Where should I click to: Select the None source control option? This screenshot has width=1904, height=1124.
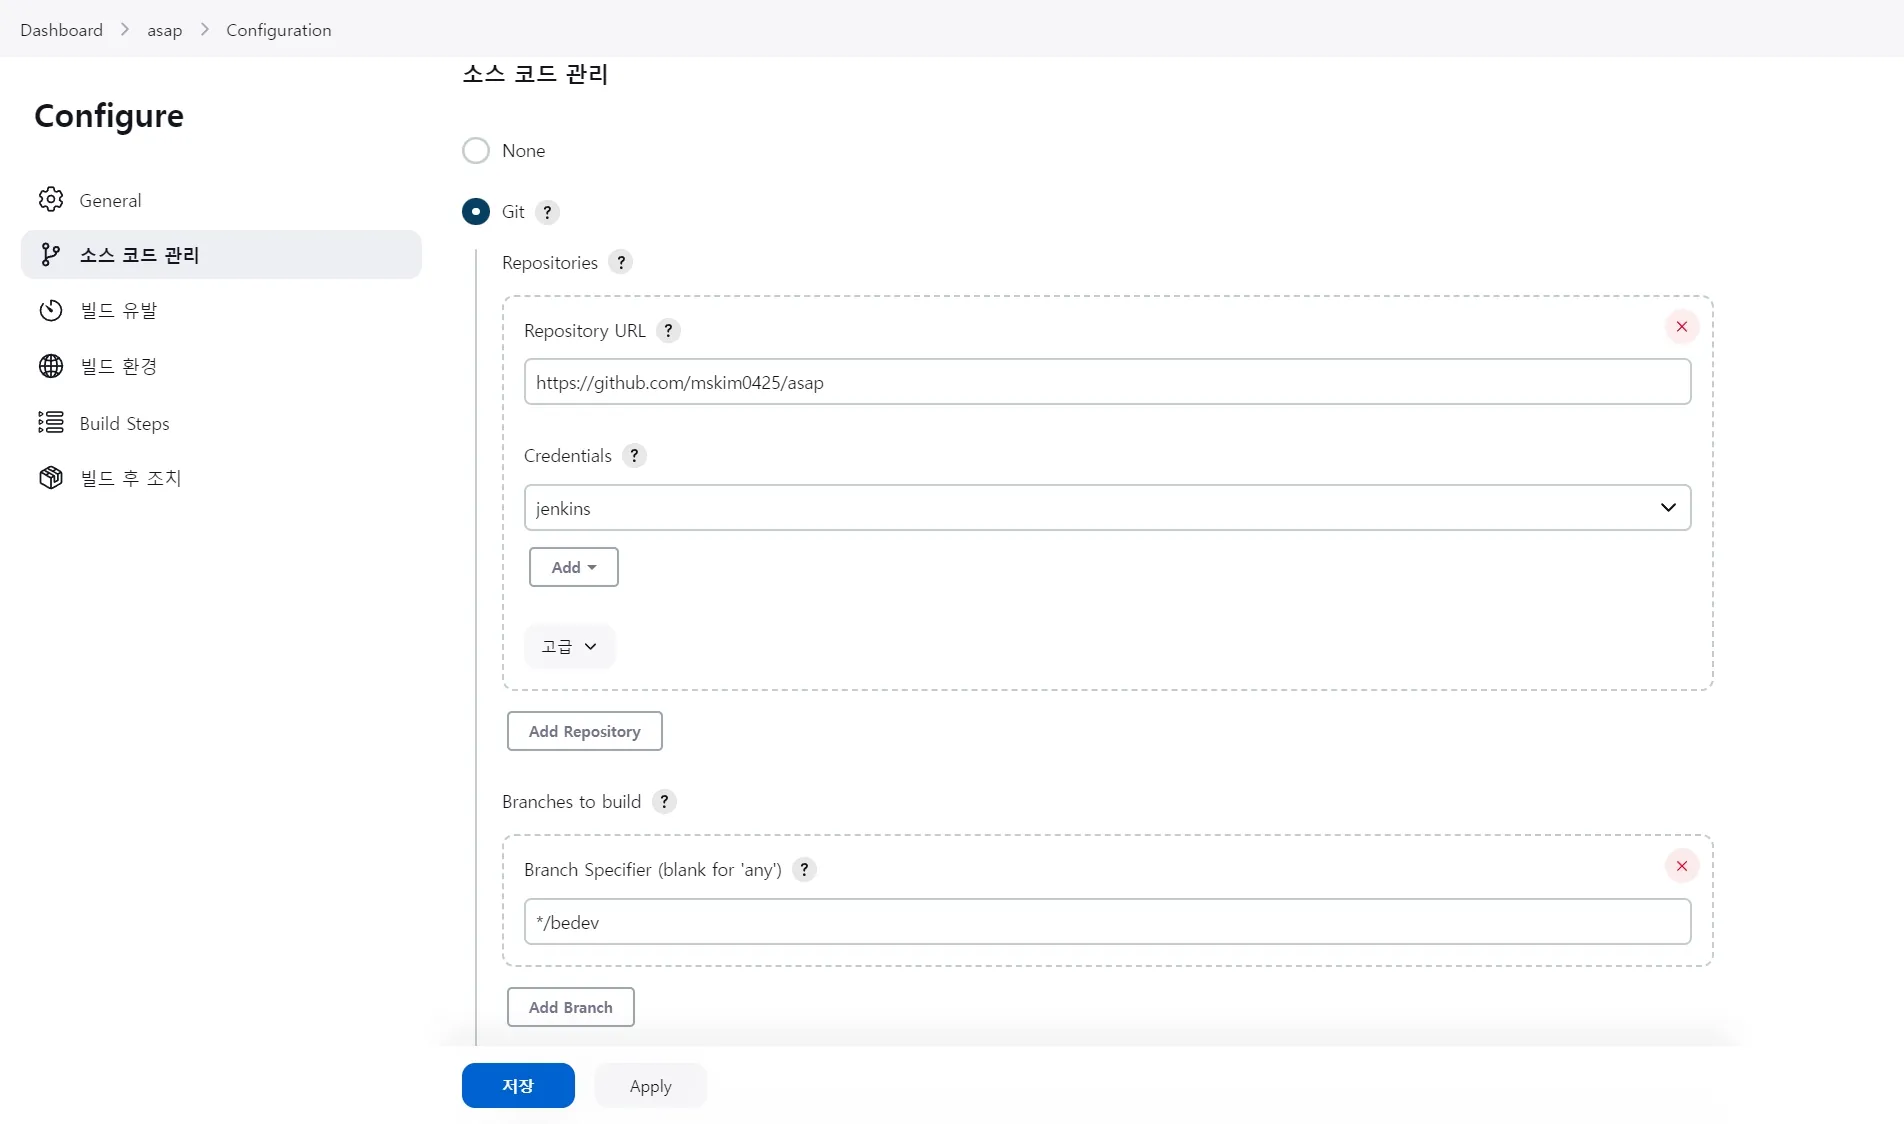476,151
